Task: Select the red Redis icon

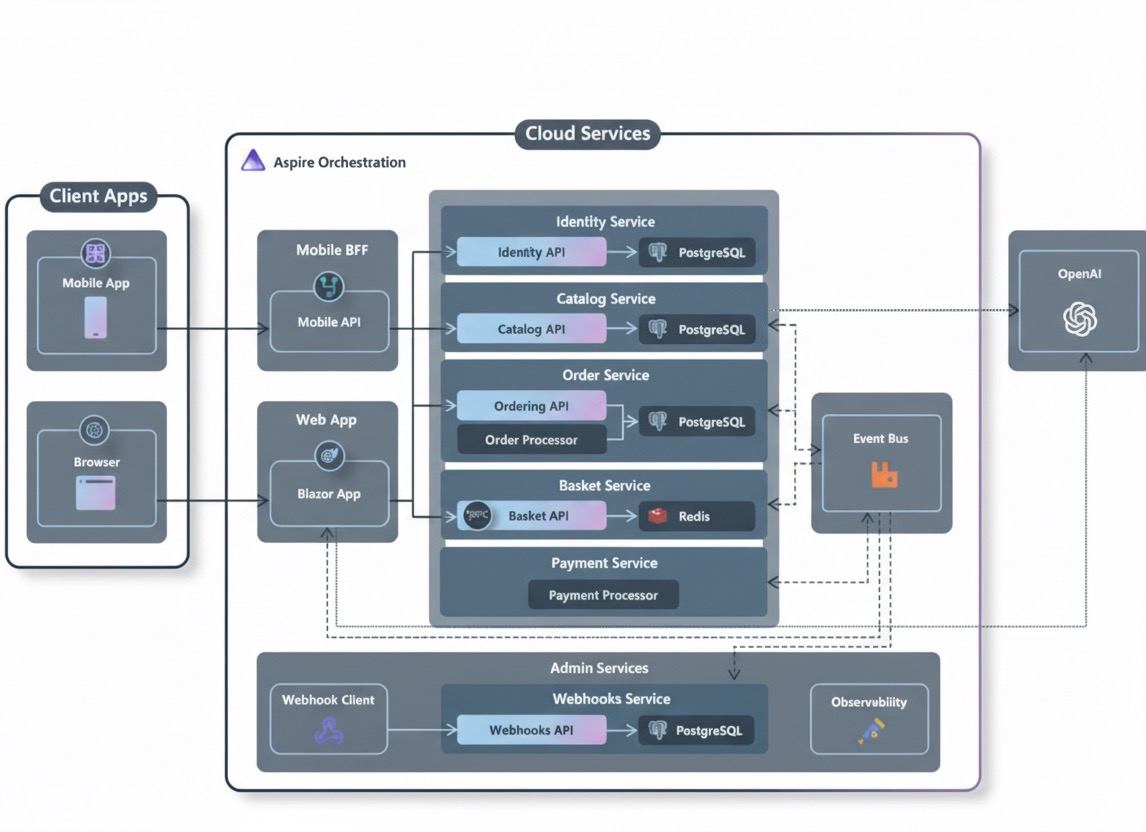Action: tap(657, 516)
